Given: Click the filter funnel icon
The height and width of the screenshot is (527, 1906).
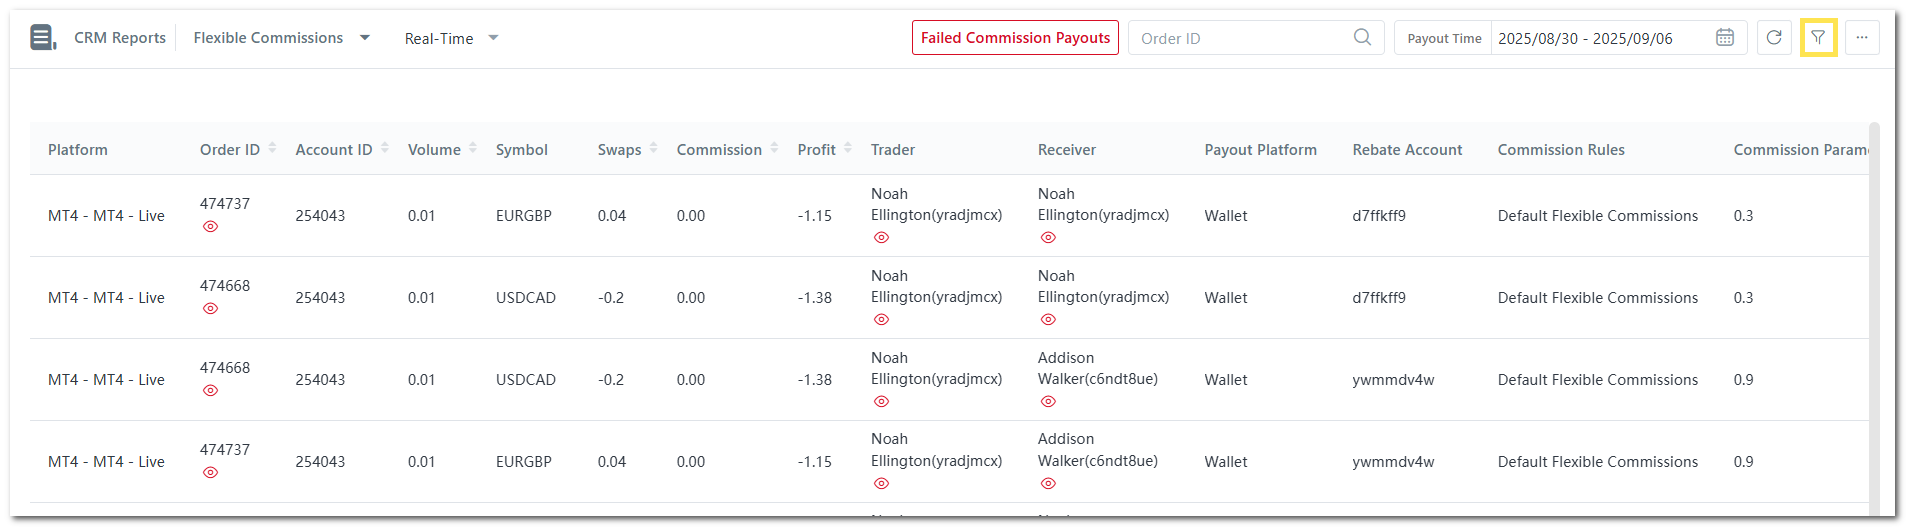Looking at the screenshot, I should click(x=1817, y=38).
